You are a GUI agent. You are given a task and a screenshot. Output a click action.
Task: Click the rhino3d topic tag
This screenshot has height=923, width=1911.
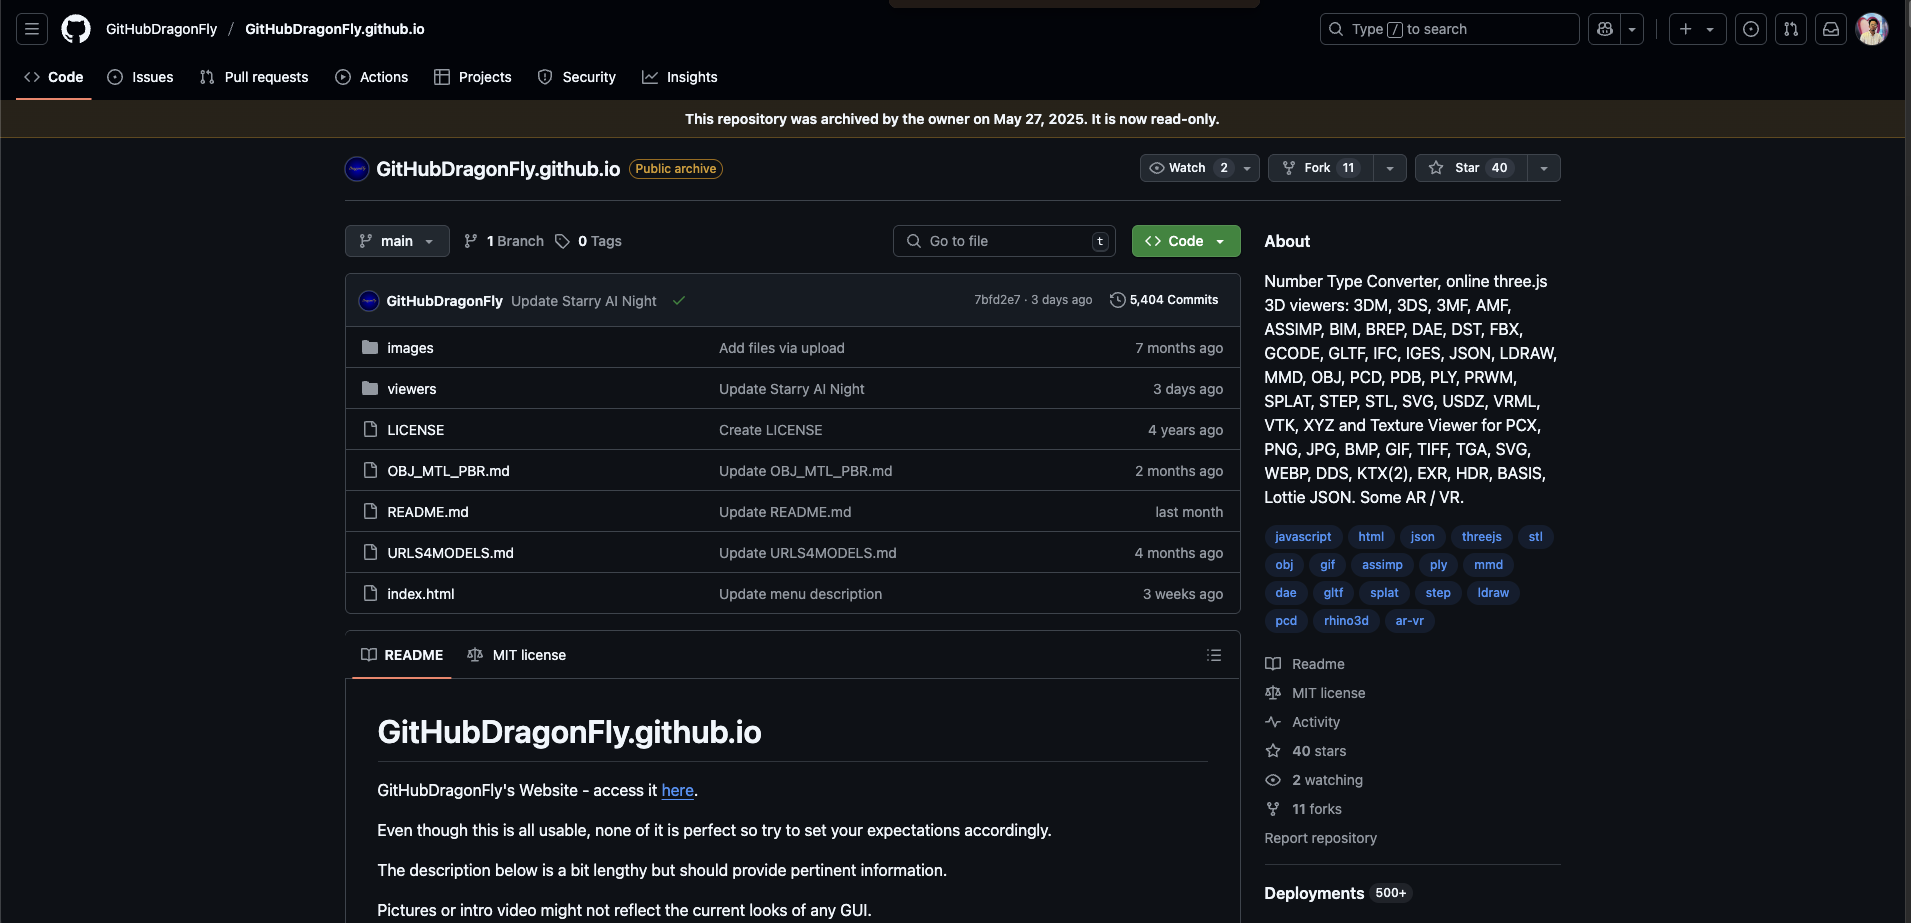(x=1346, y=621)
